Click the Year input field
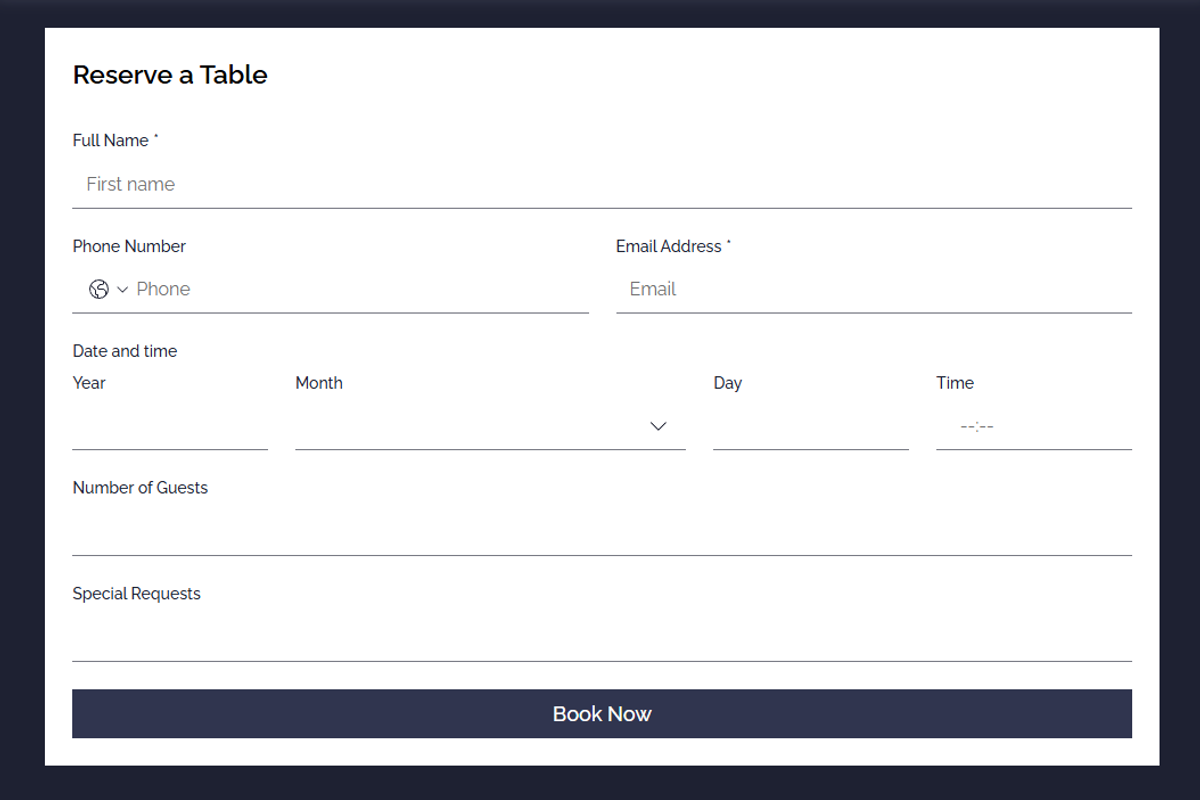This screenshot has width=1200, height=800. click(x=170, y=426)
